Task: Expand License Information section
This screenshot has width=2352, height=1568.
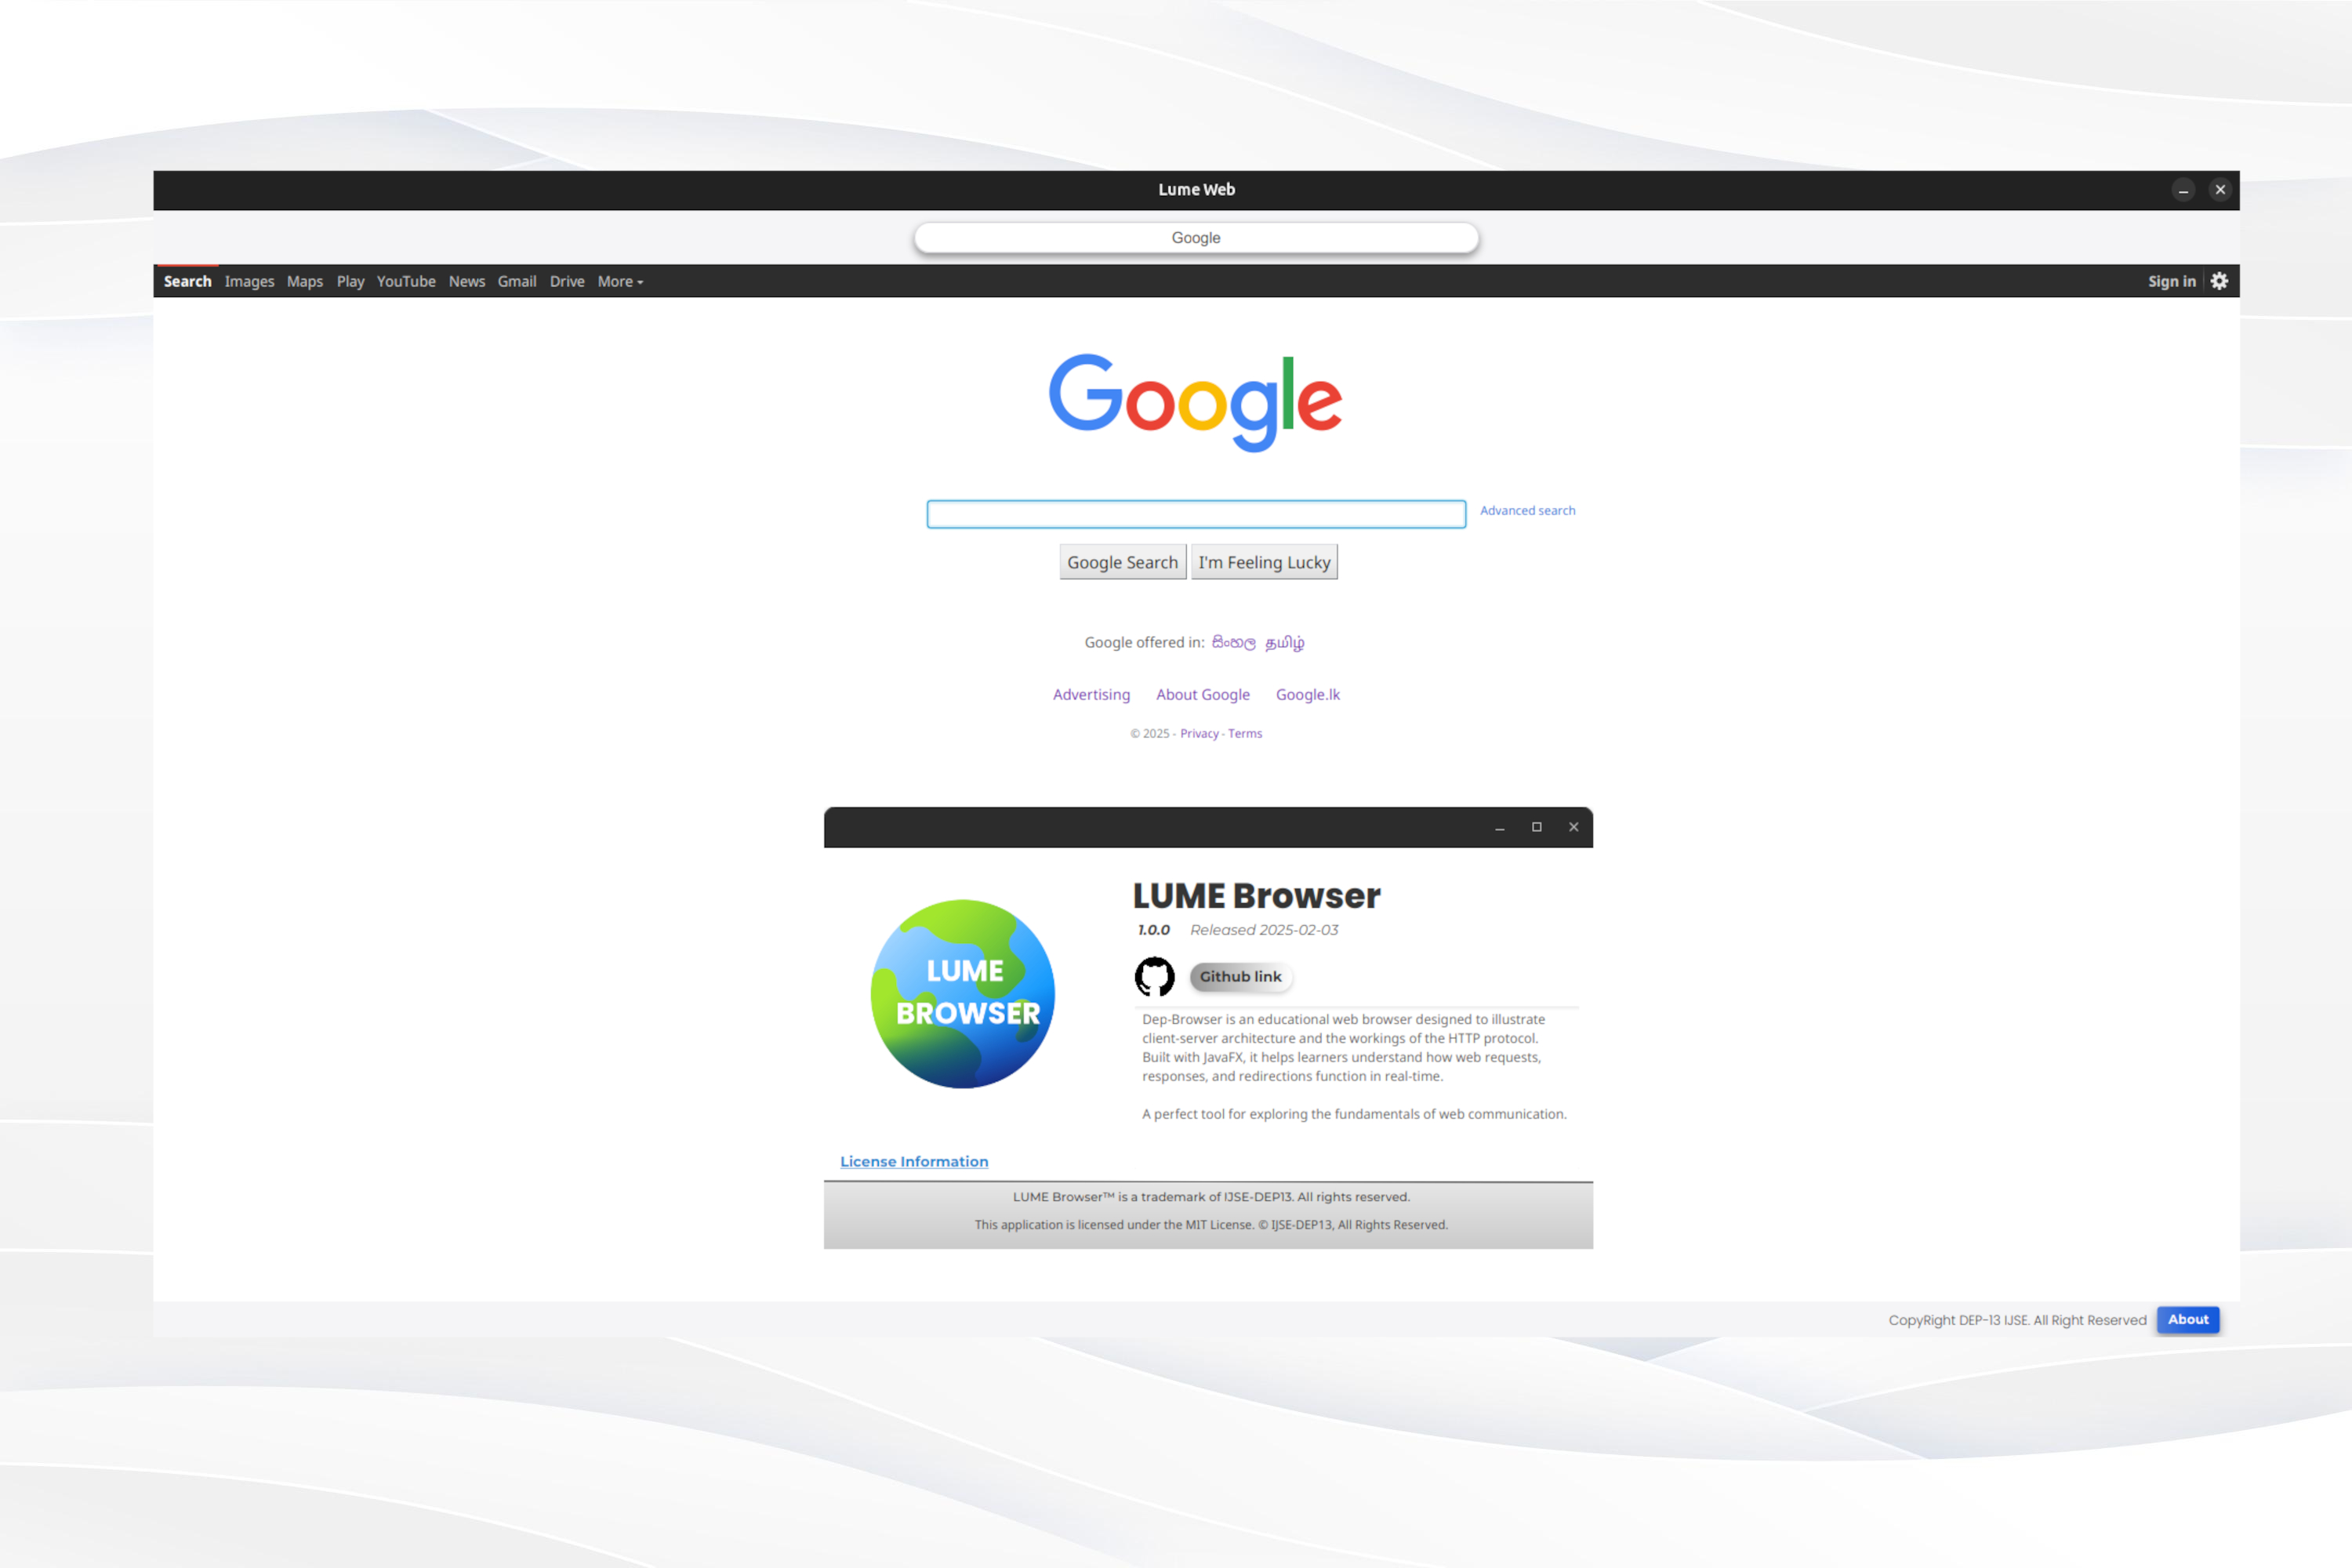Action: pos(915,1160)
